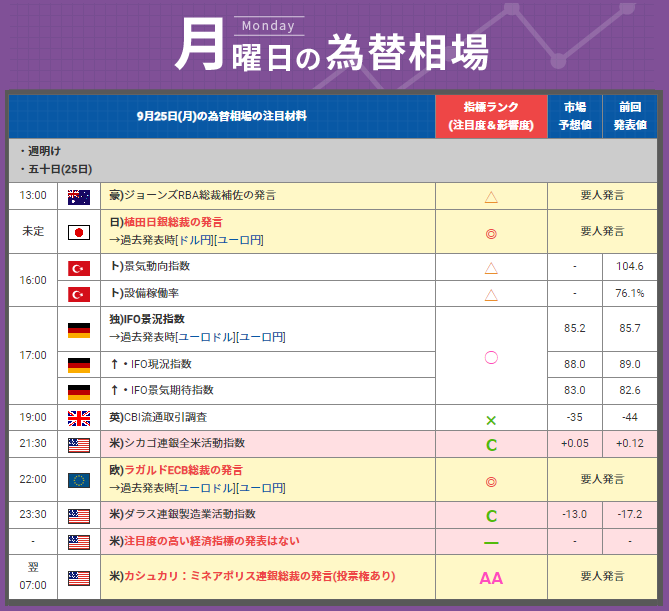The height and width of the screenshot is (611, 669).
Task: Click the US flag in 23:30 row
Action: [x=79, y=516]
